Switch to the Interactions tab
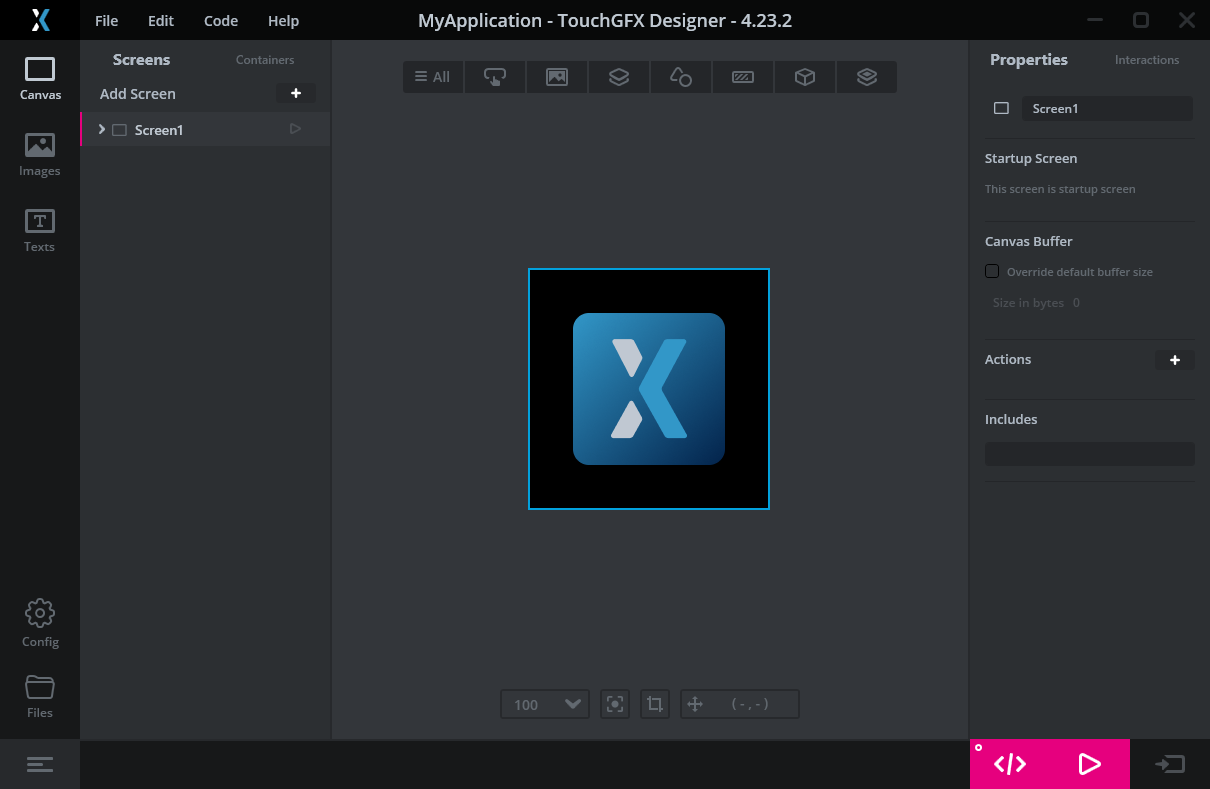Screen dimensions: 1210x789 click(1147, 60)
